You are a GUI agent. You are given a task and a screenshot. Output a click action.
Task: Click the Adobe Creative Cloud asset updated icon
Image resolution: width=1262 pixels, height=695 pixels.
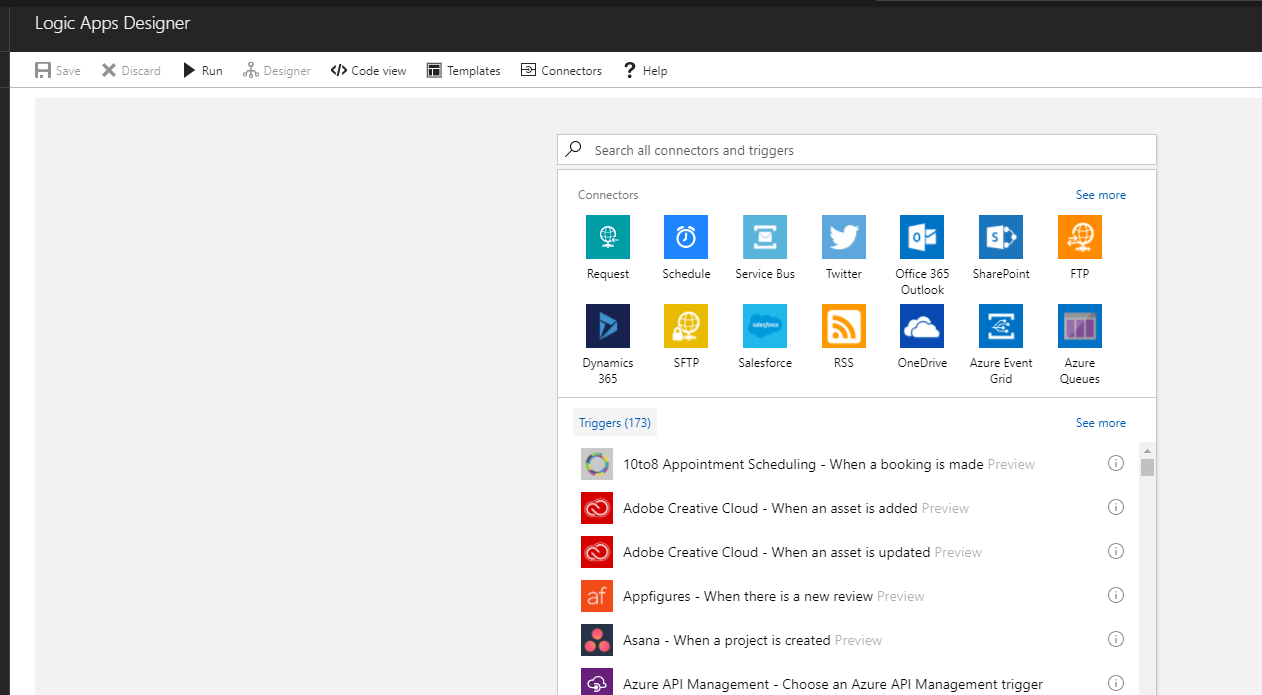[597, 552]
